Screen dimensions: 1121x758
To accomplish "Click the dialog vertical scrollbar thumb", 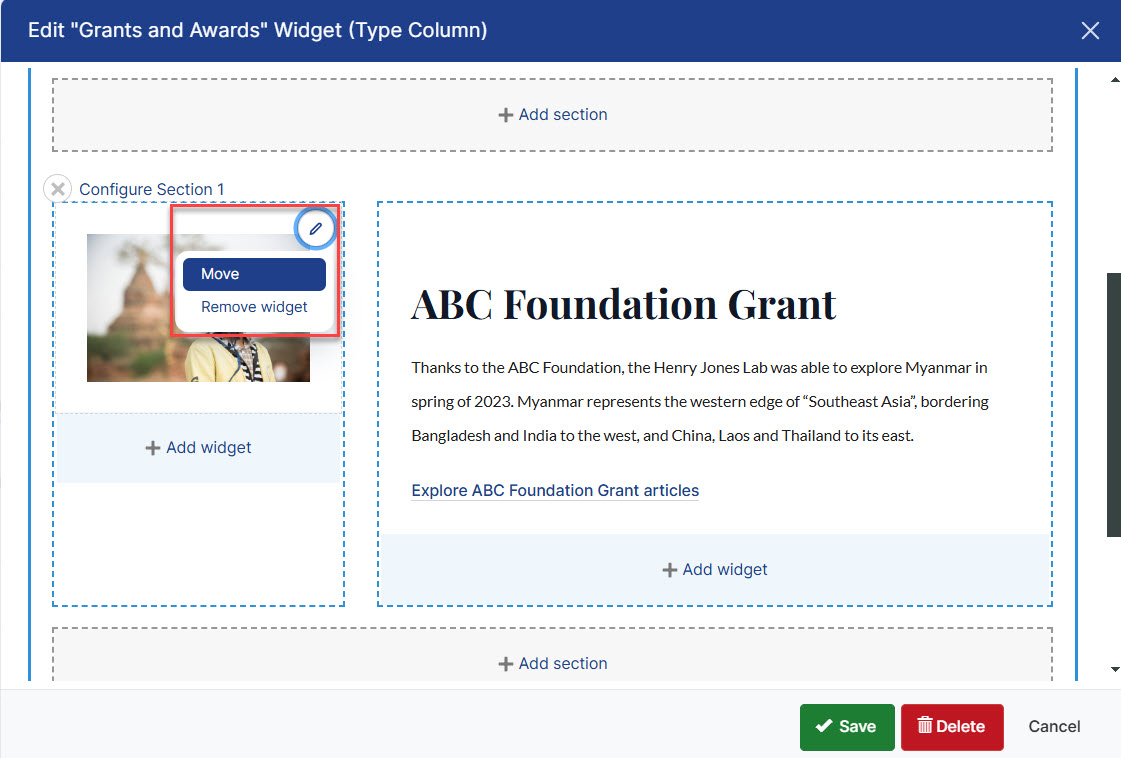I will point(1113,404).
